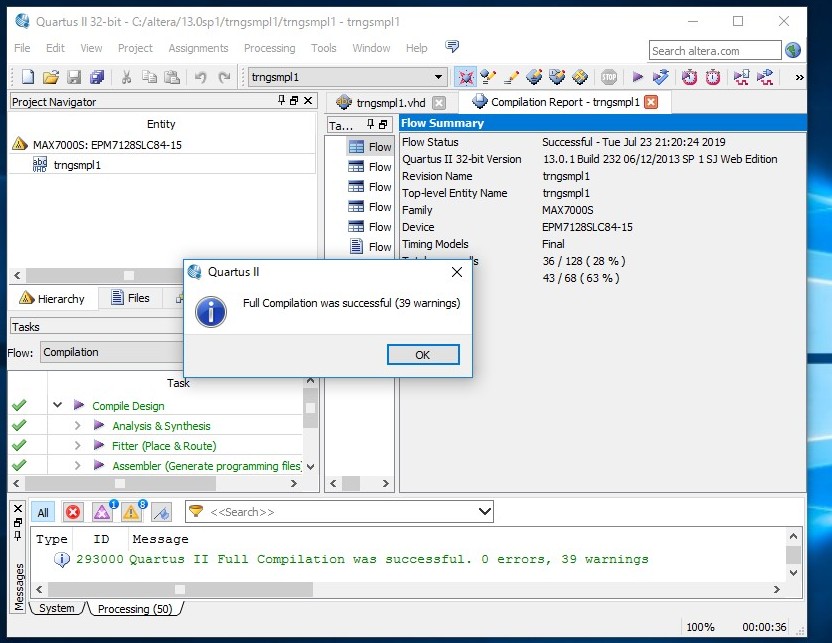The image size is (832, 643).
Task: Switch to the trngsmpl1.vhd tab
Action: (x=391, y=102)
